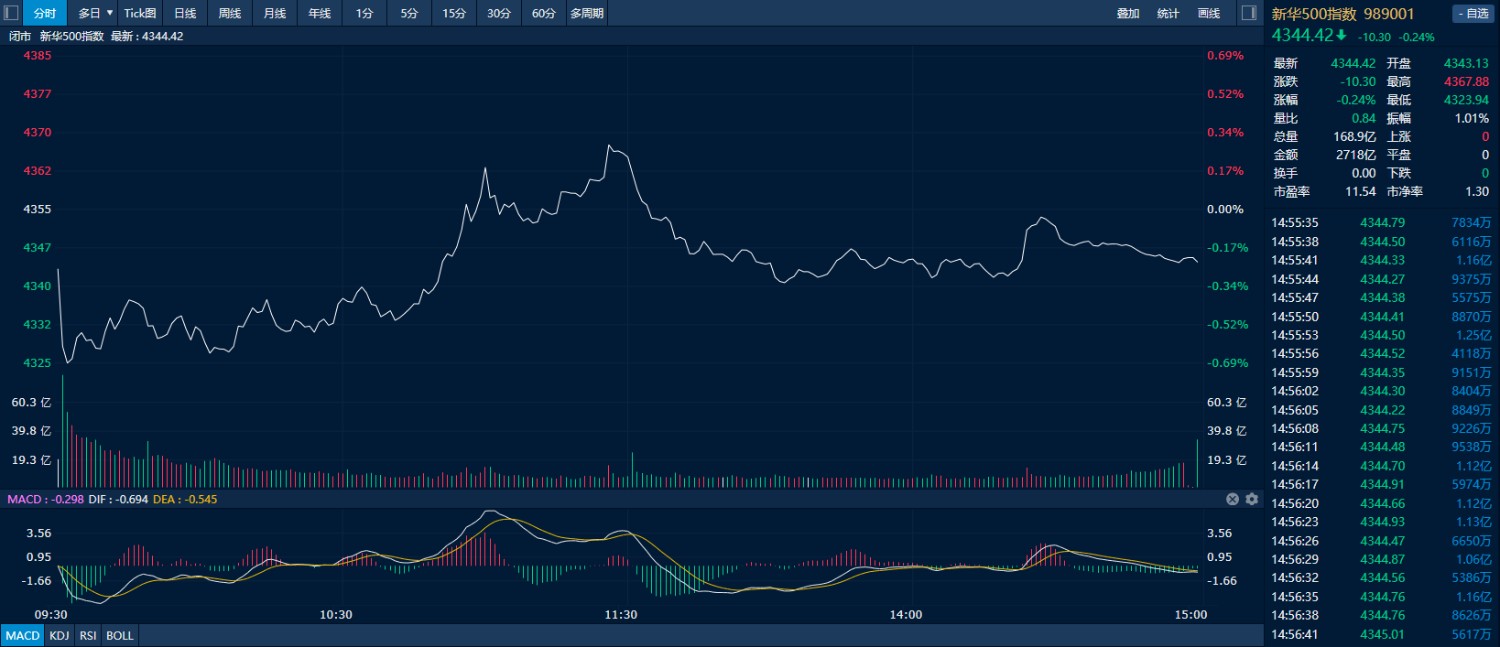Activate the 画线 drawing tool
1500x647 pixels.
click(1209, 13)
